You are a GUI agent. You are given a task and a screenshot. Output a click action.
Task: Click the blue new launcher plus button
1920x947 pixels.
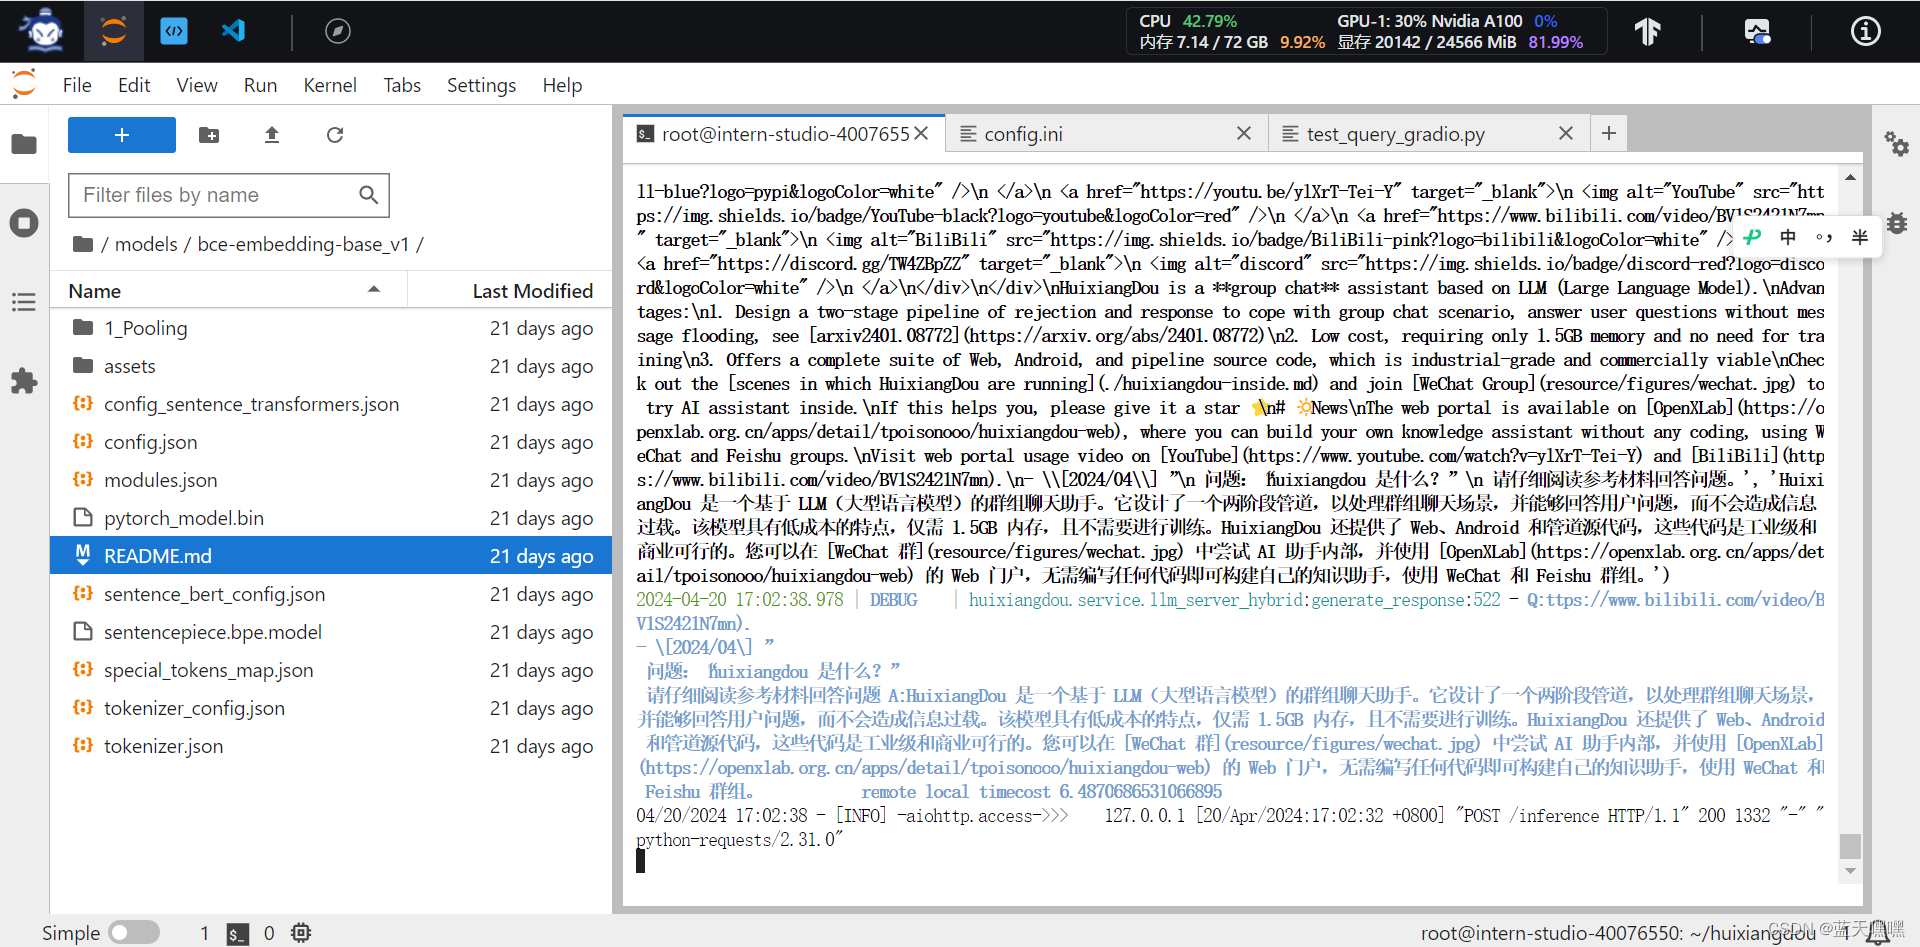coord(122,135)
